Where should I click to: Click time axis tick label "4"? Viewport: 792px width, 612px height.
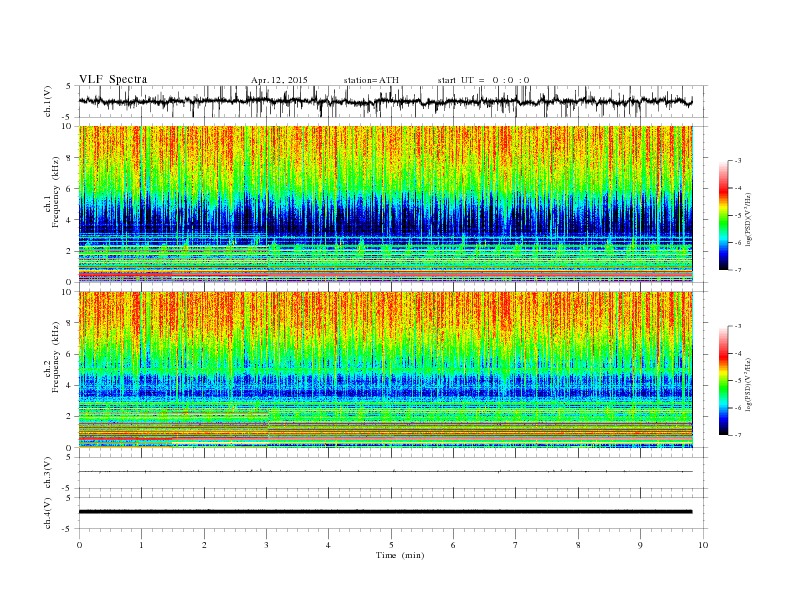click(328, 545)
